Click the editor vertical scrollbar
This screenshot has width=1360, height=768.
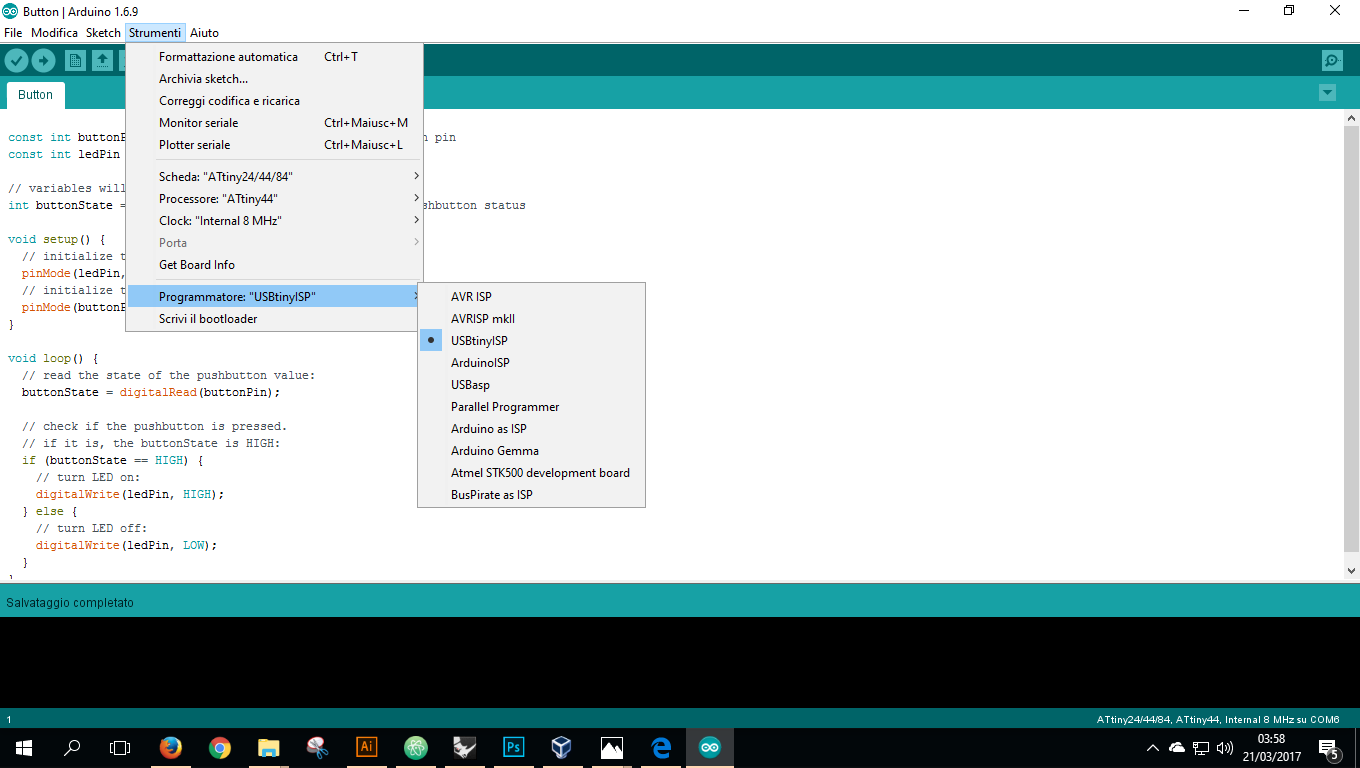tap(1351, 340)
